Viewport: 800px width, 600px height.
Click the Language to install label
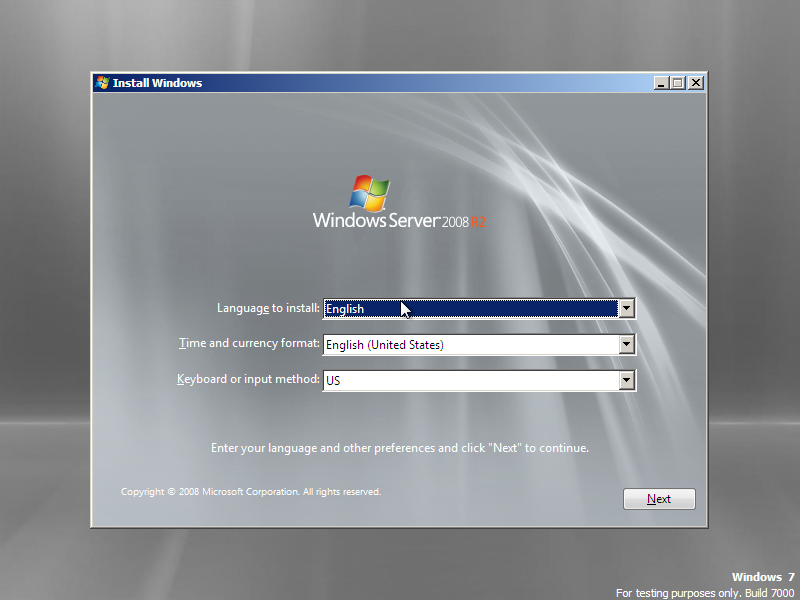click(x=270, y=308)
